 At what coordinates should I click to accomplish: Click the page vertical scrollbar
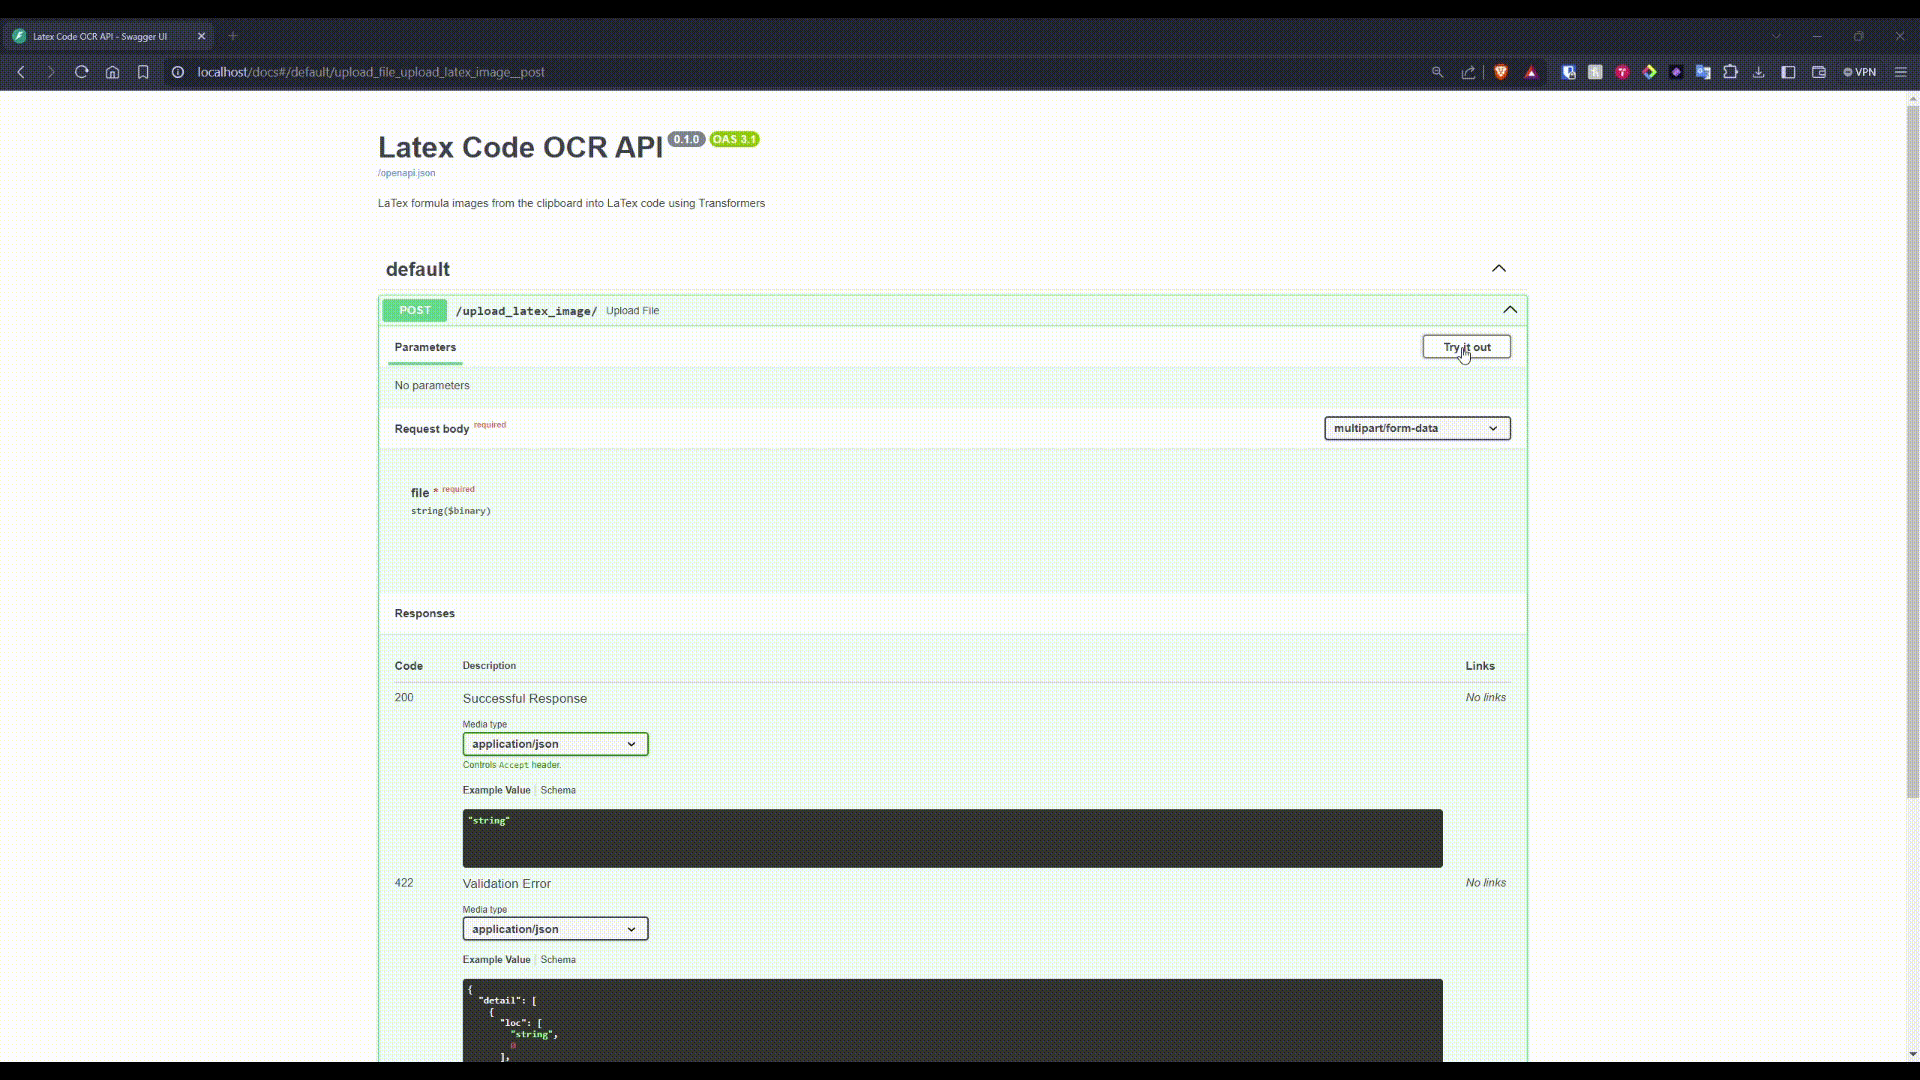pyautogui.click(x=1913, y=450)
